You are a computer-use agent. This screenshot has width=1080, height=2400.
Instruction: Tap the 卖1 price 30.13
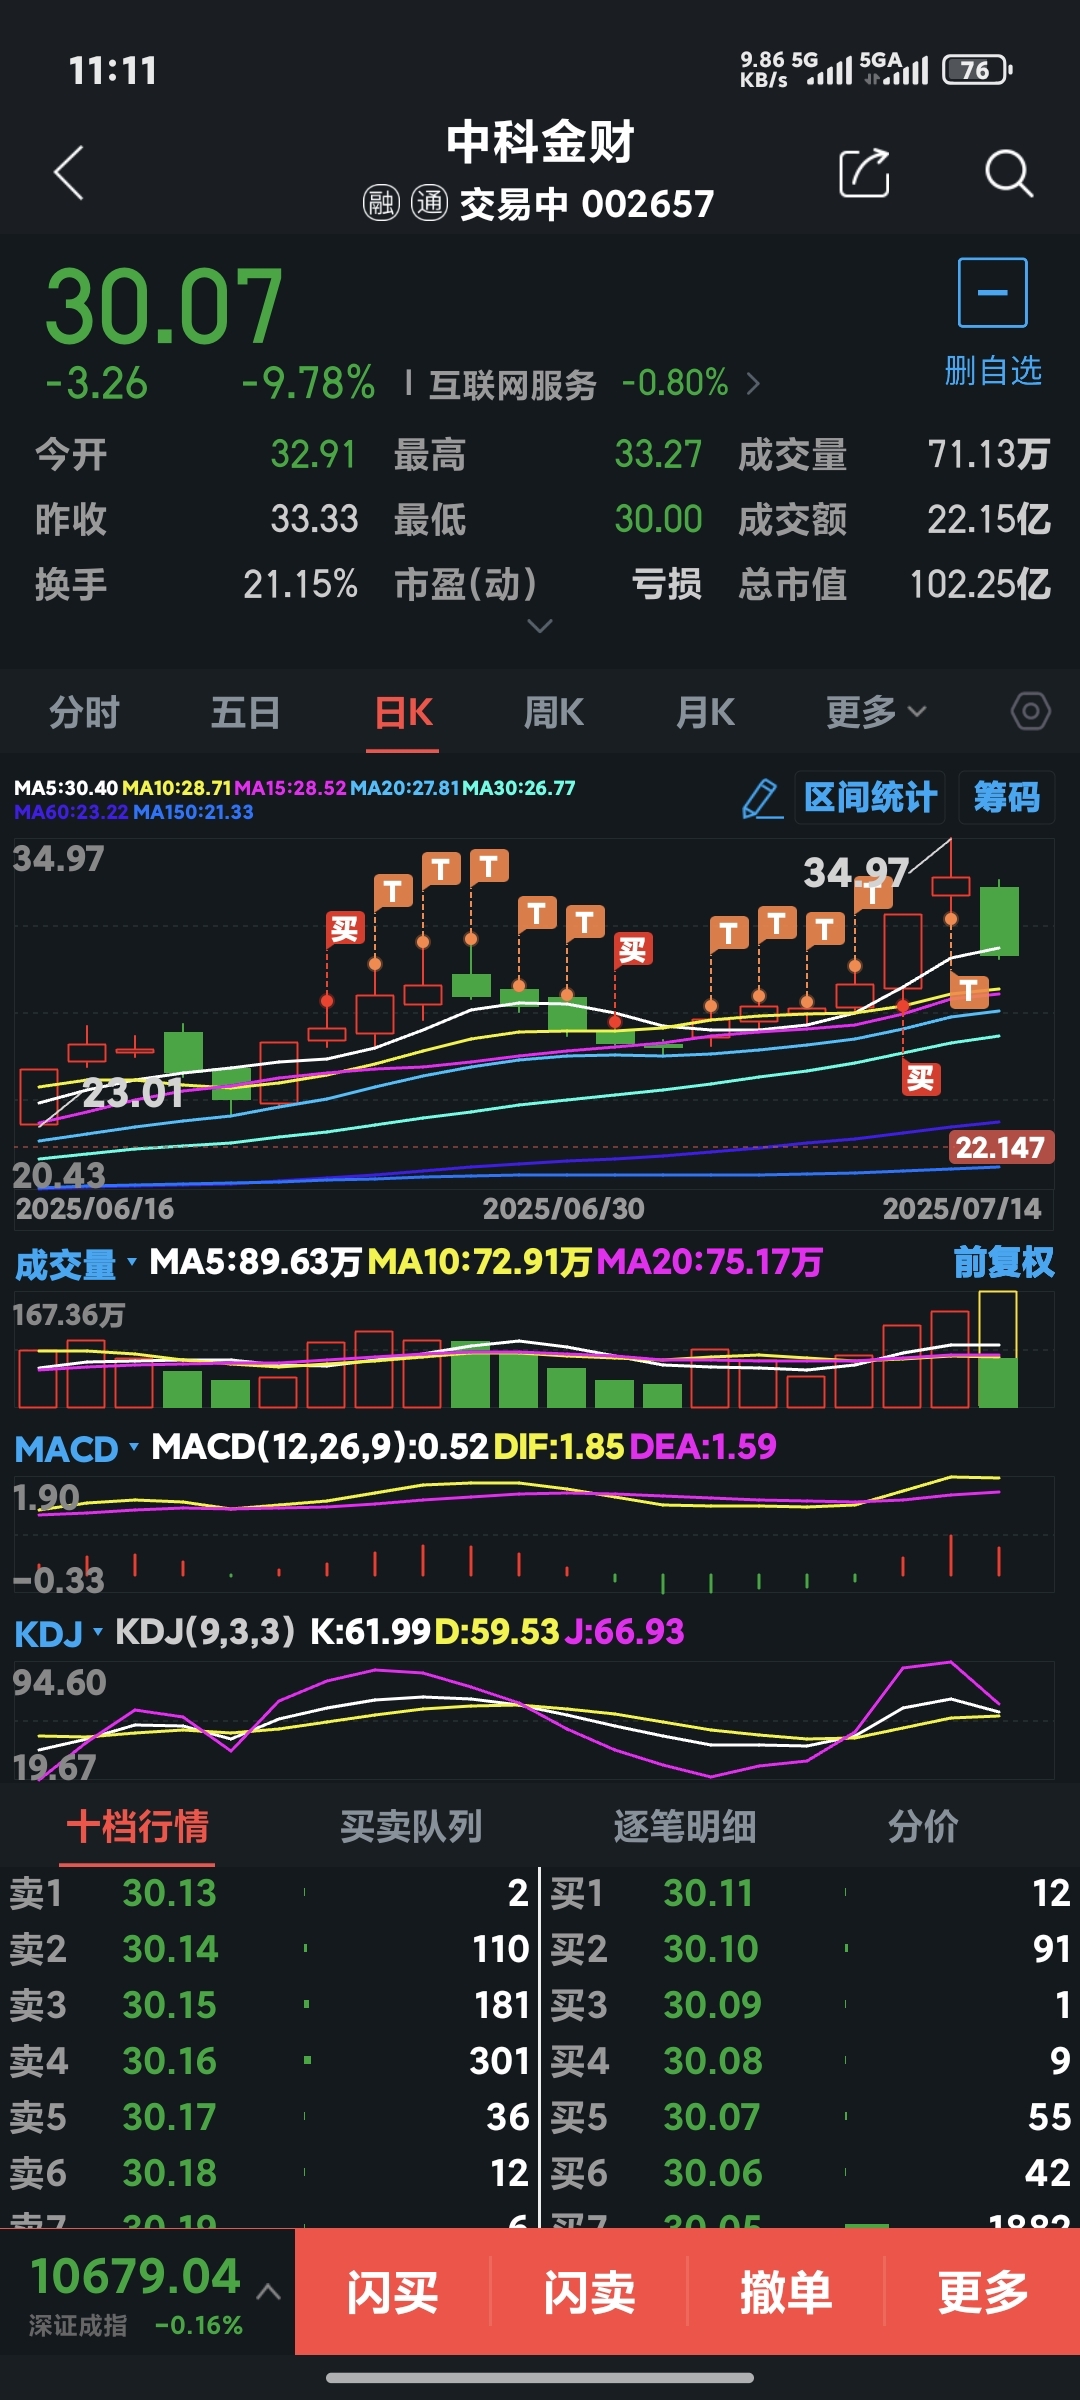[x=169, y=1893]
